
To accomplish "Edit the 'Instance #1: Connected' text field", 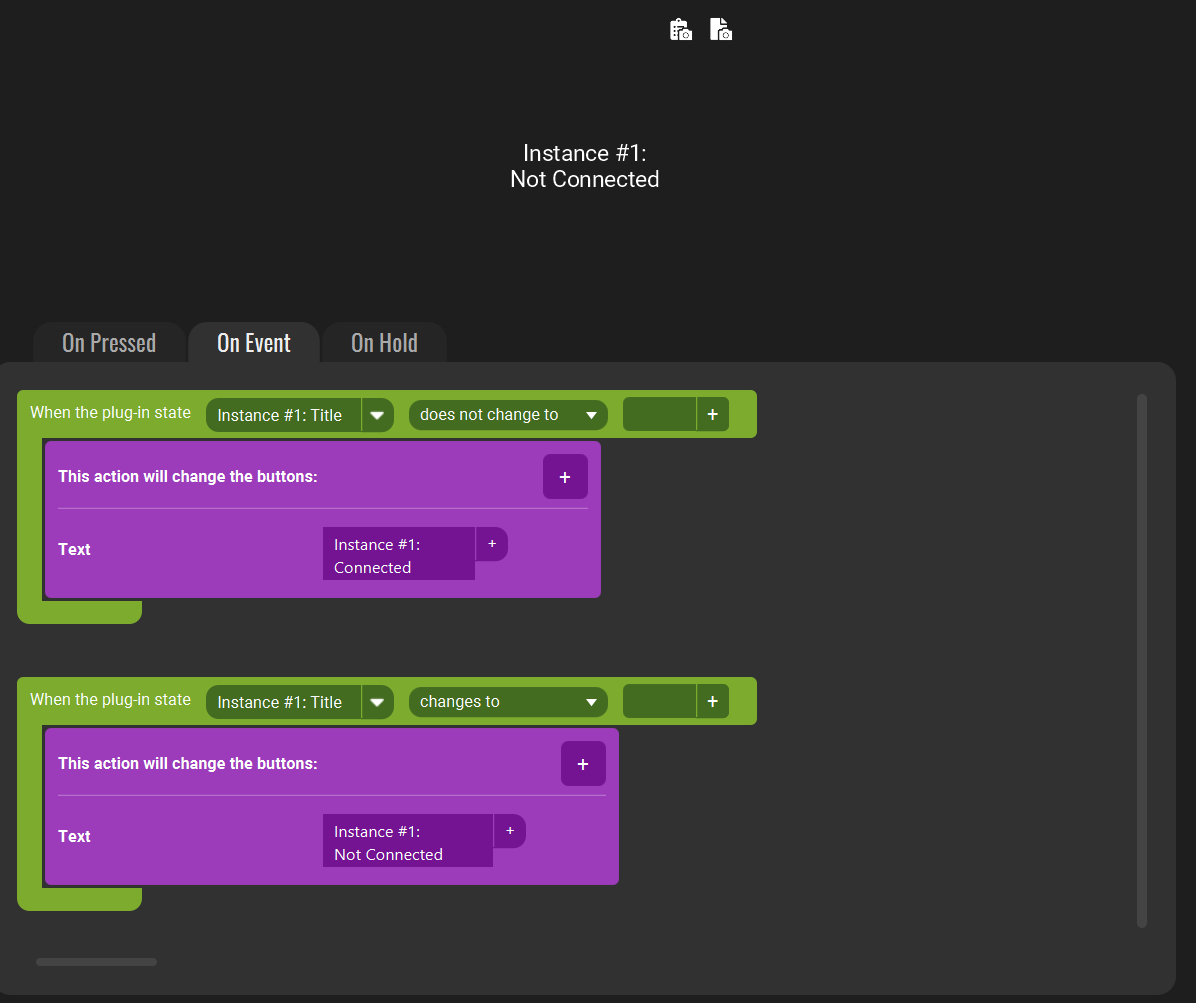I will [x=399, y=555].
